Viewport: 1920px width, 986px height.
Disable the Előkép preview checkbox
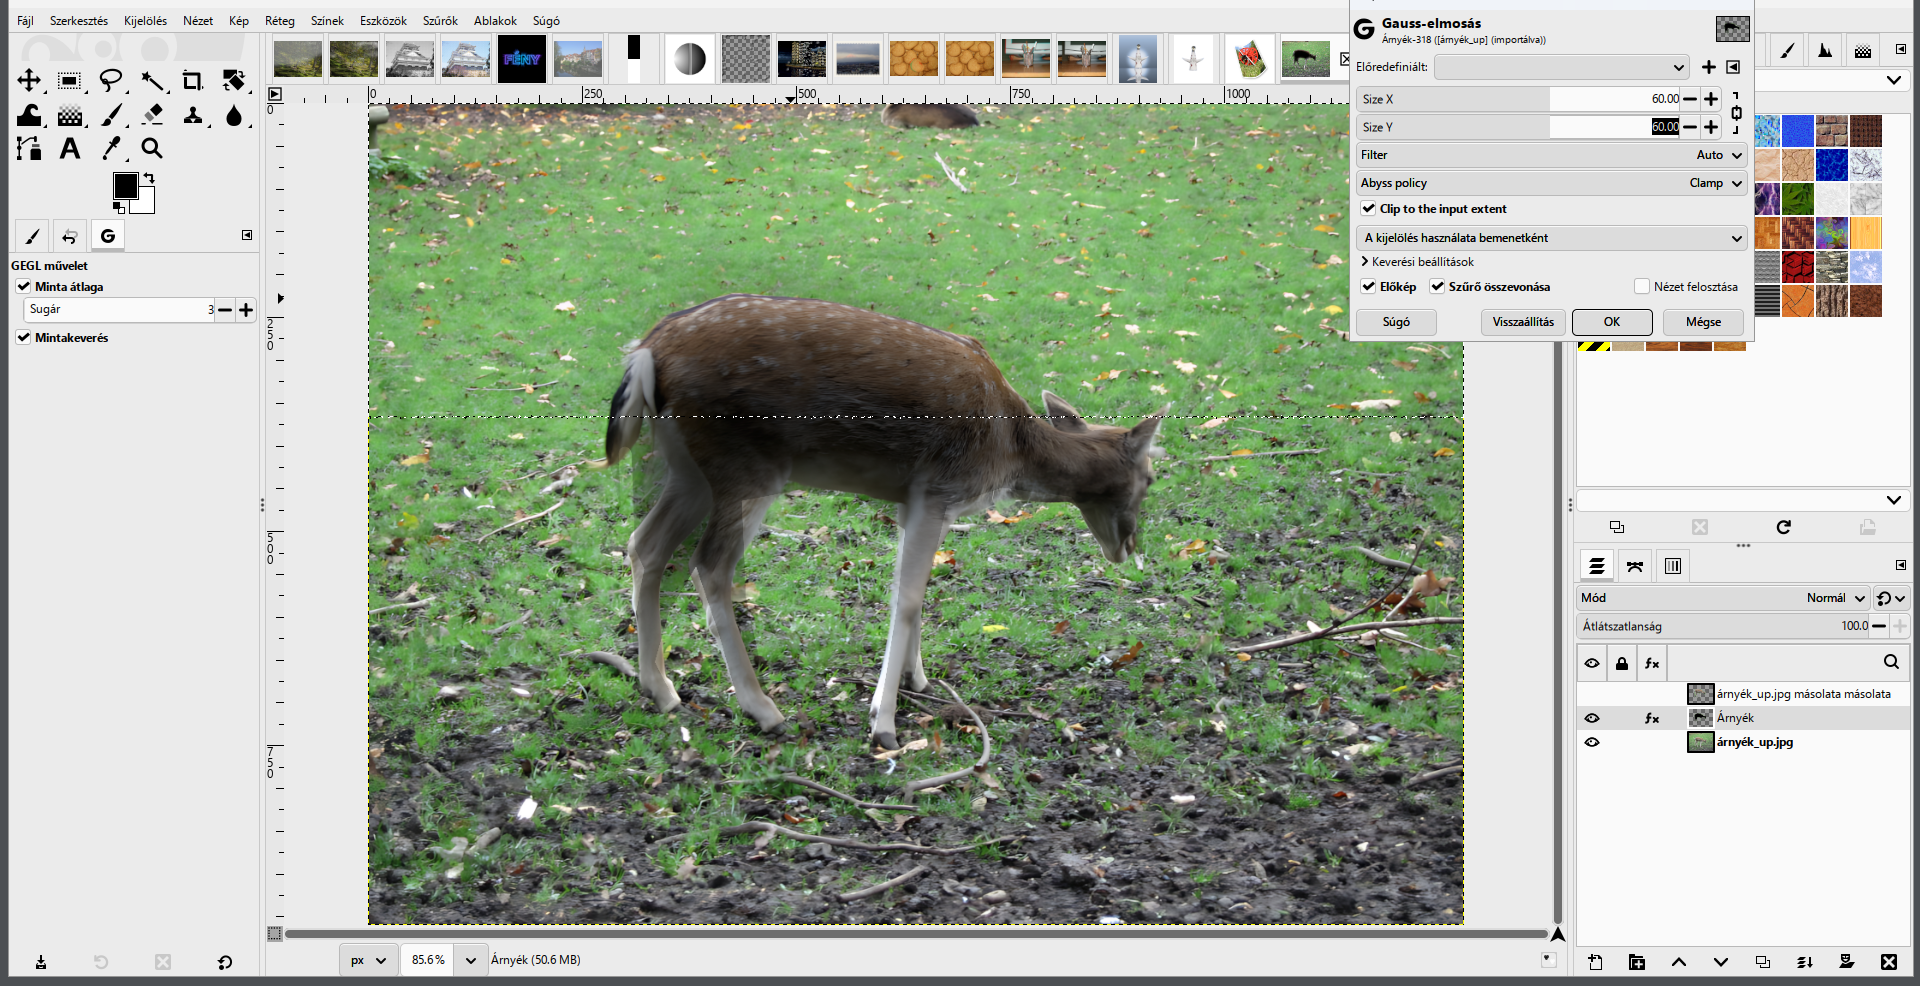(x=1368, y=287)
